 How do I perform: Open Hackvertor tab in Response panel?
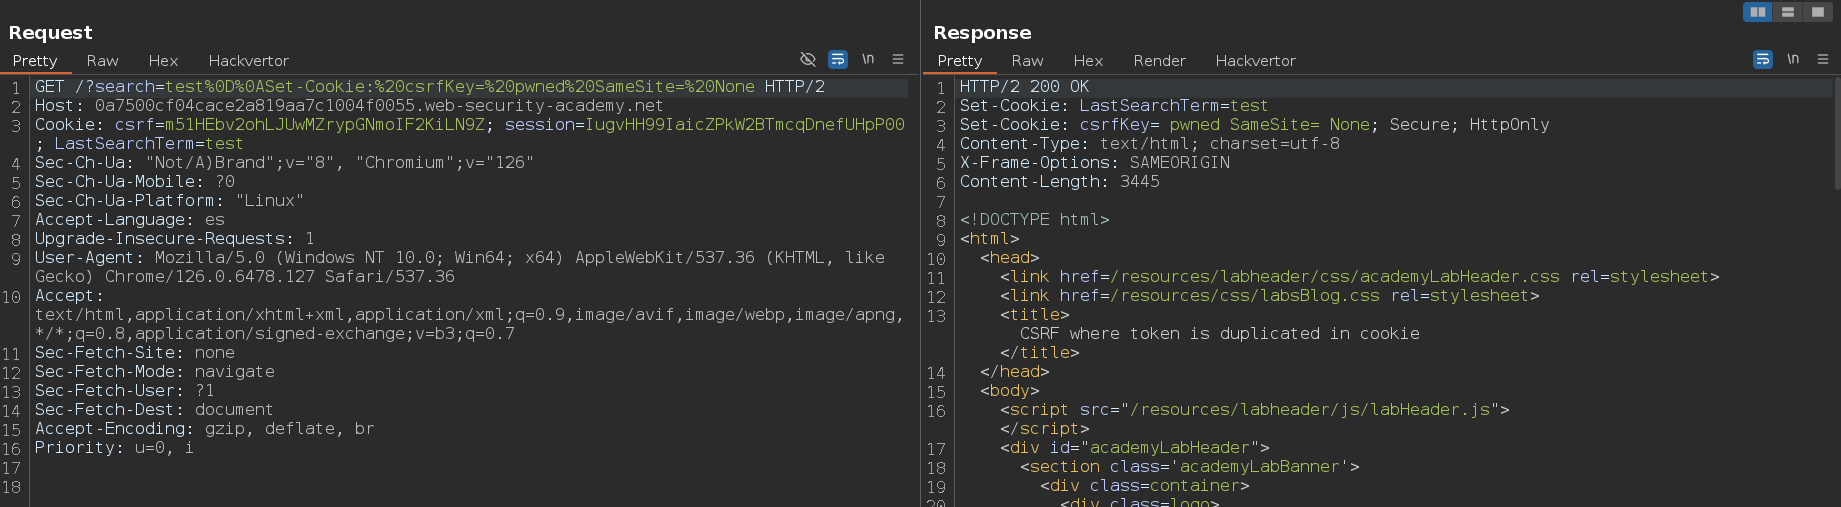(x=1256, y=61)
